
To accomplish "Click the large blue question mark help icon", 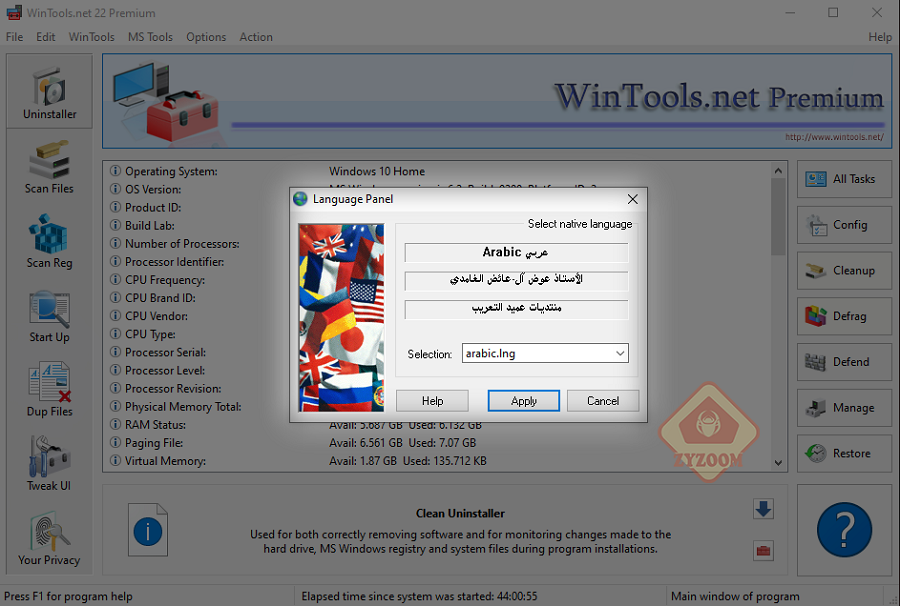I will click(x=844, y=530).
